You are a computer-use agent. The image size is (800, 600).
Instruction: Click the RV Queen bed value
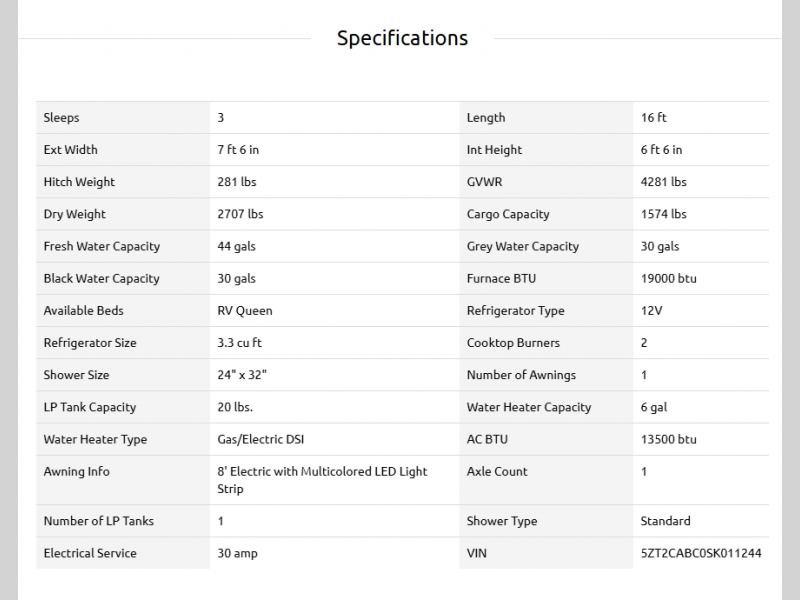click(x=245, y=310)
